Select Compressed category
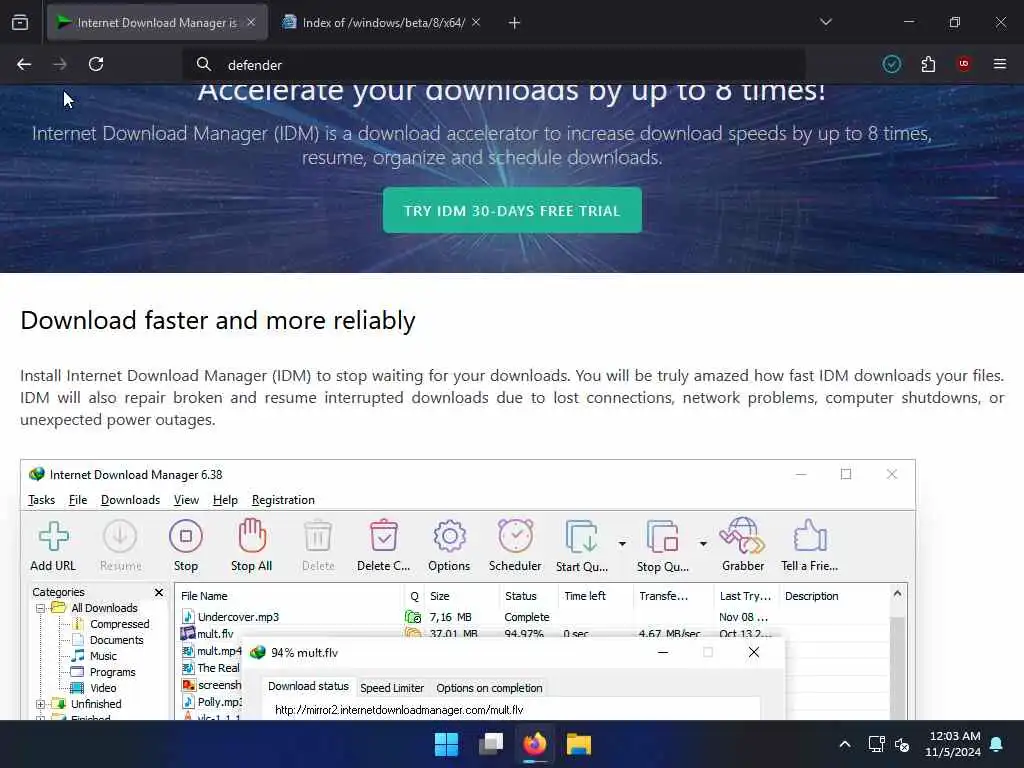 click(x=120, y=624)
